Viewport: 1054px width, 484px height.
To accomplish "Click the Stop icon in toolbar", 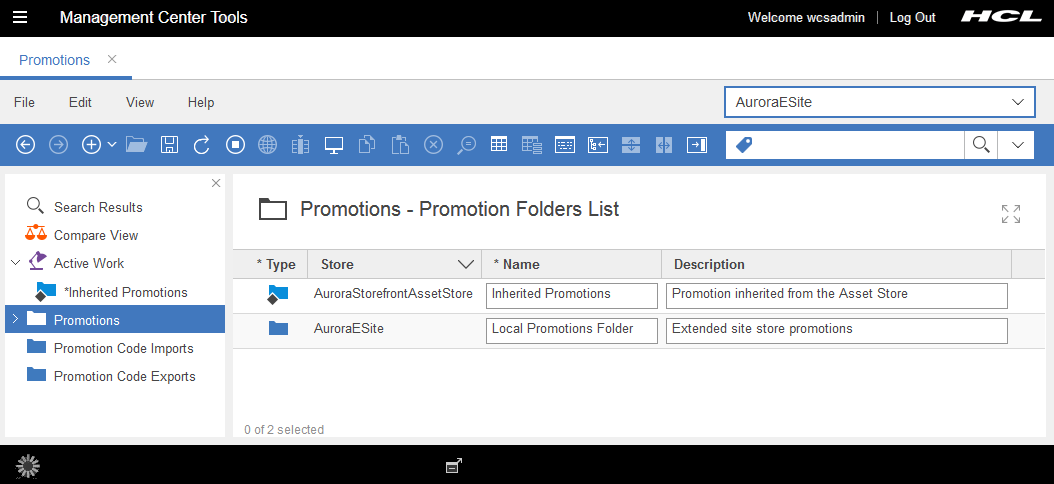I will coord(235,145).
